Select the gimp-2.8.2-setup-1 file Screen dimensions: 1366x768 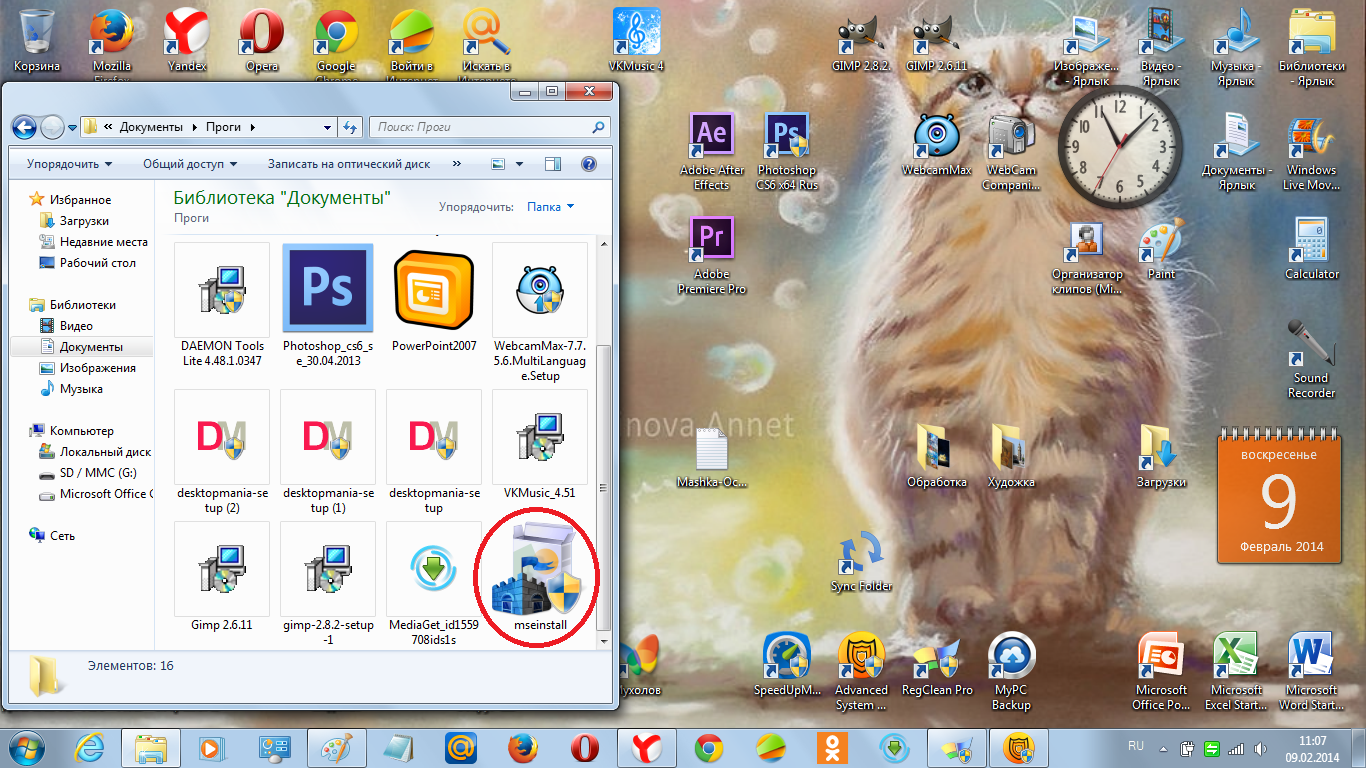328,584
